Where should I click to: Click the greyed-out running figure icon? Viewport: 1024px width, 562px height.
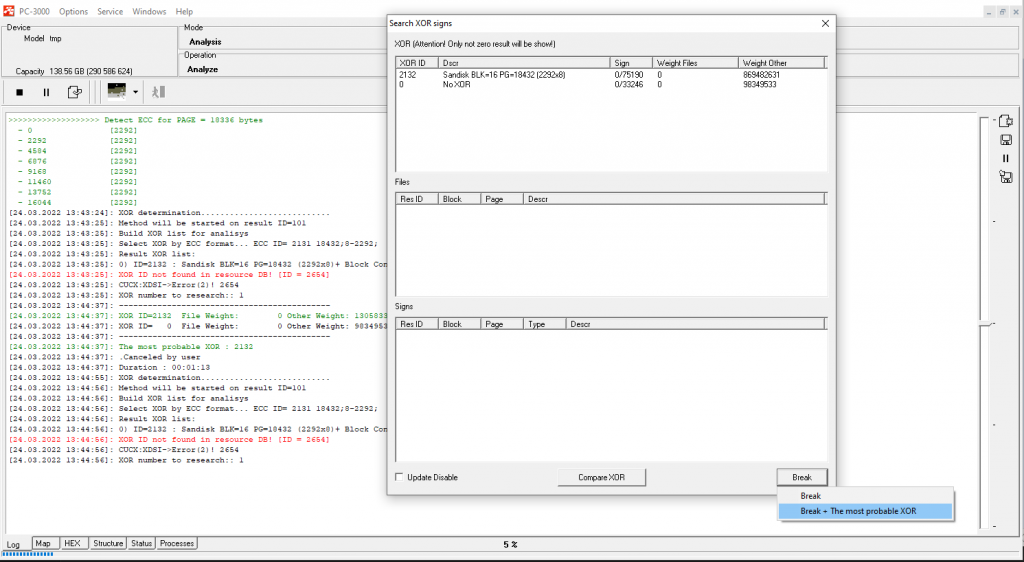click(x=158, y=92)
